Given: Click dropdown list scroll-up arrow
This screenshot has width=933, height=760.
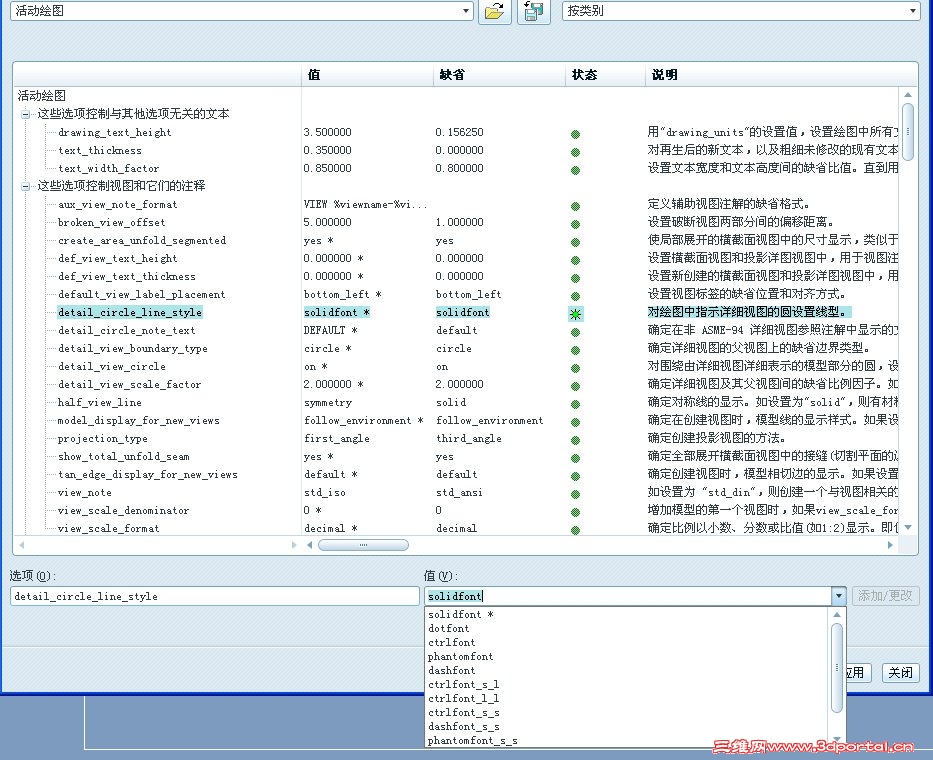Looking at the screenshot, I should 837,615.
